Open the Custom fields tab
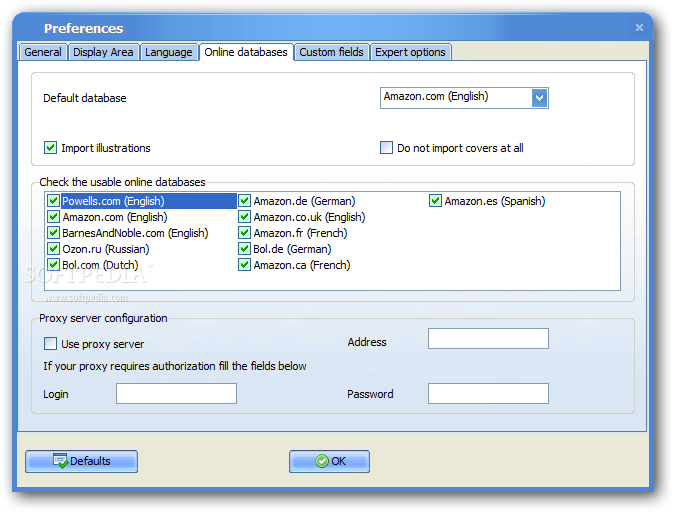The image size is (674, 512). tap(331, 52)
